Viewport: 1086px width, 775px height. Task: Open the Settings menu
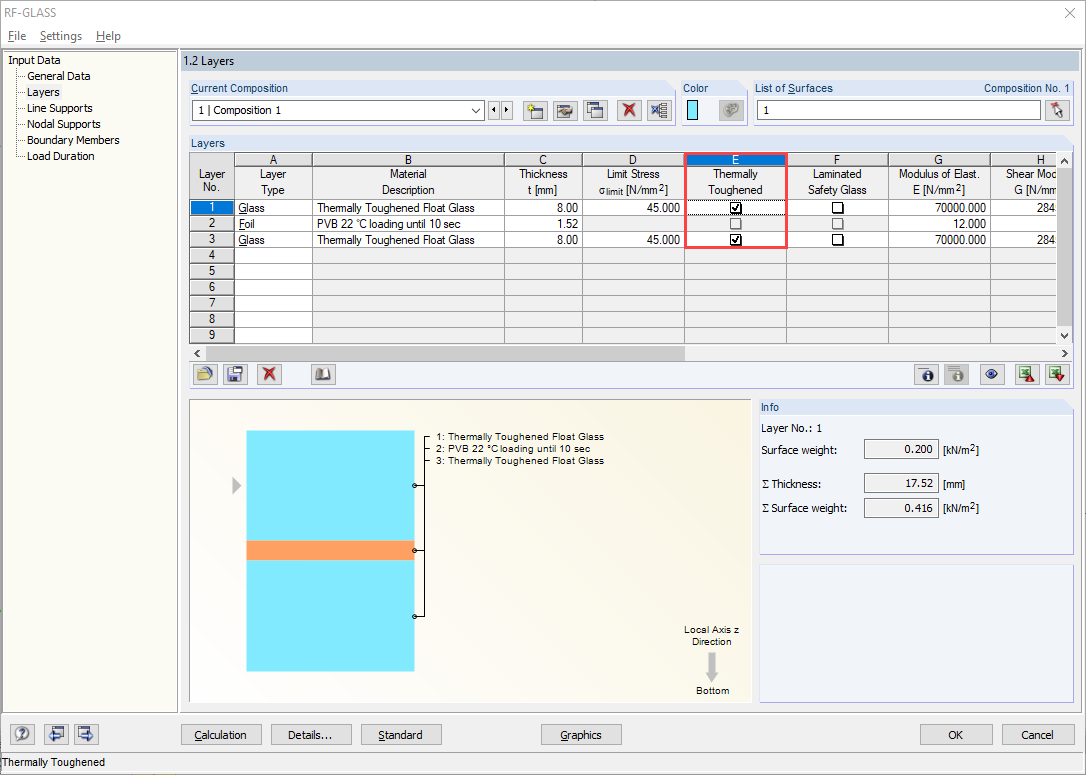[61, 36]
